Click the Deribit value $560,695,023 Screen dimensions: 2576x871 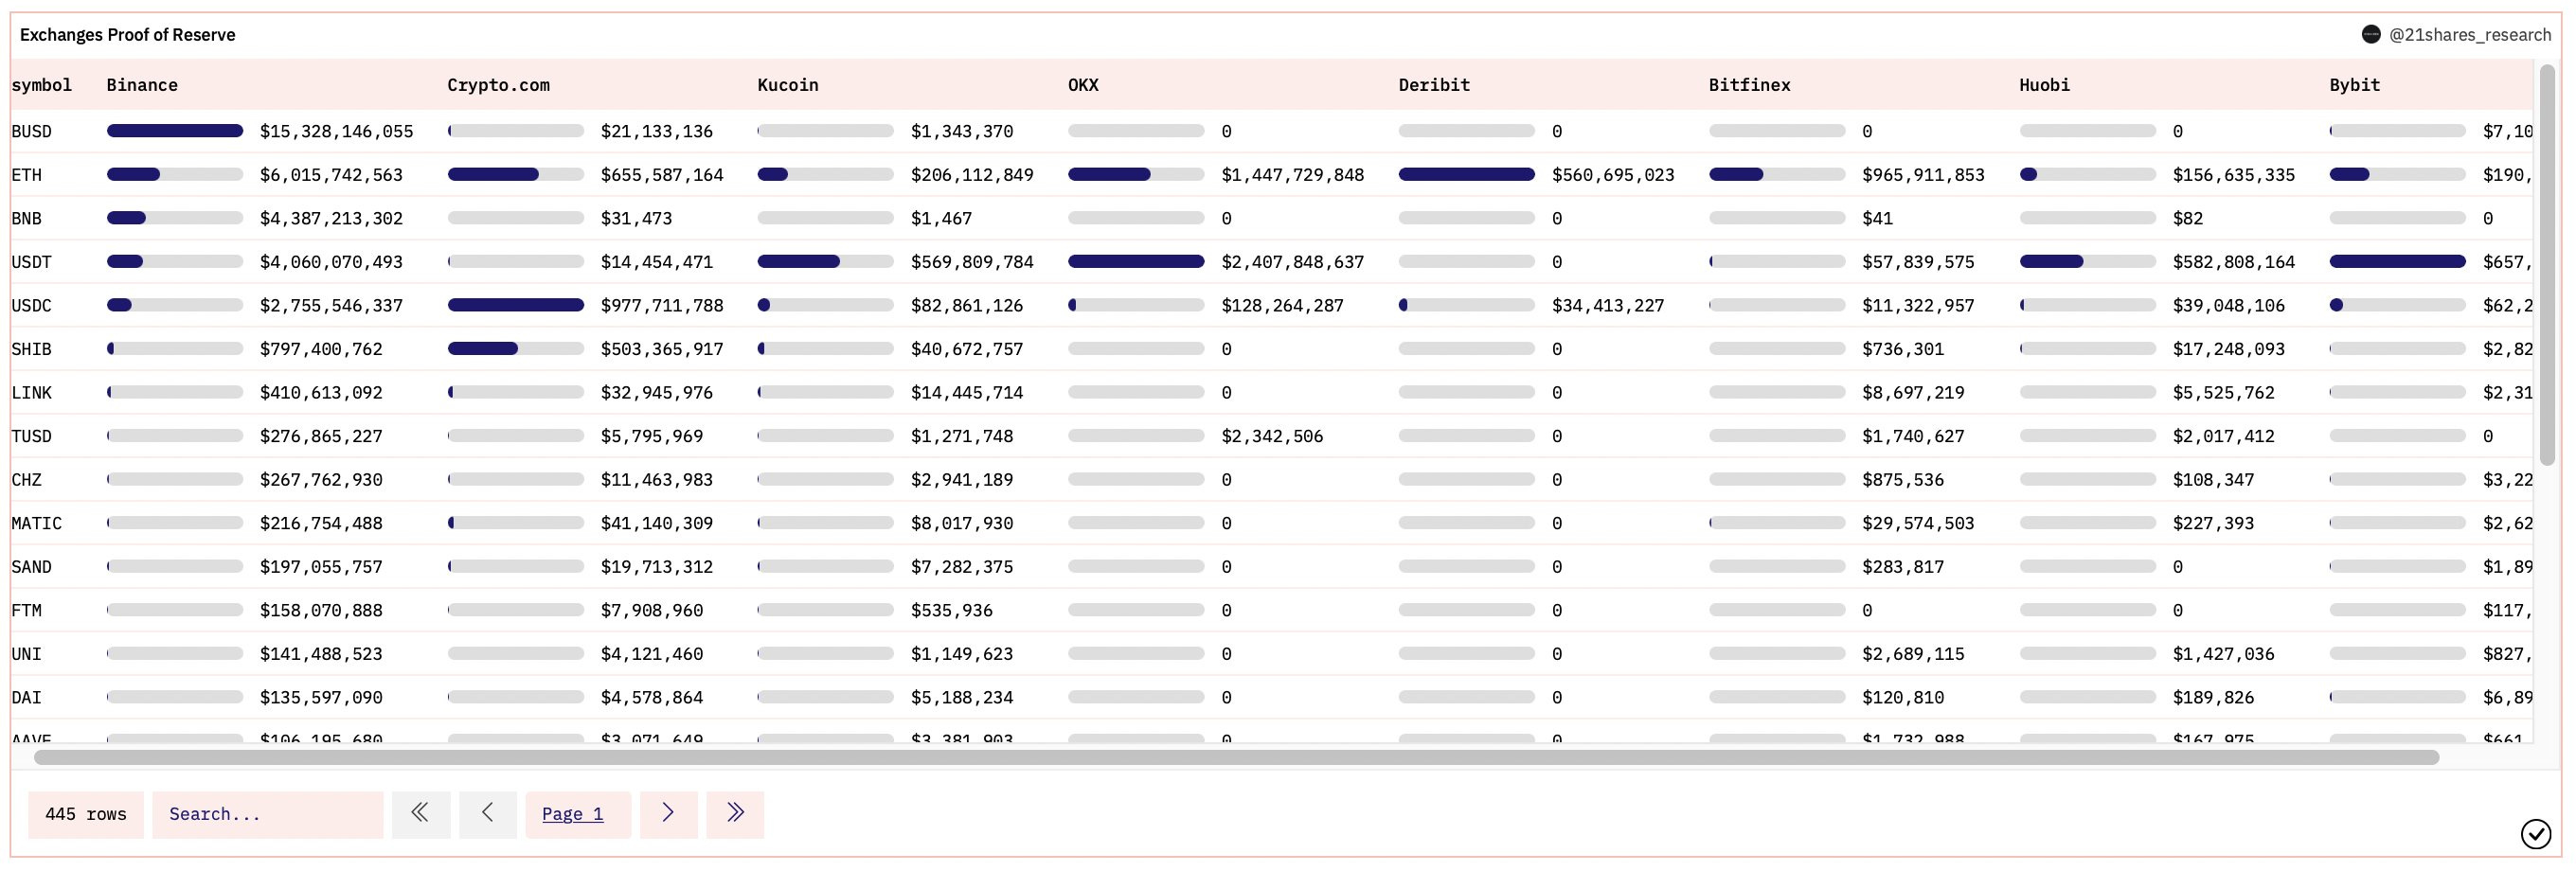[1613, 175]
